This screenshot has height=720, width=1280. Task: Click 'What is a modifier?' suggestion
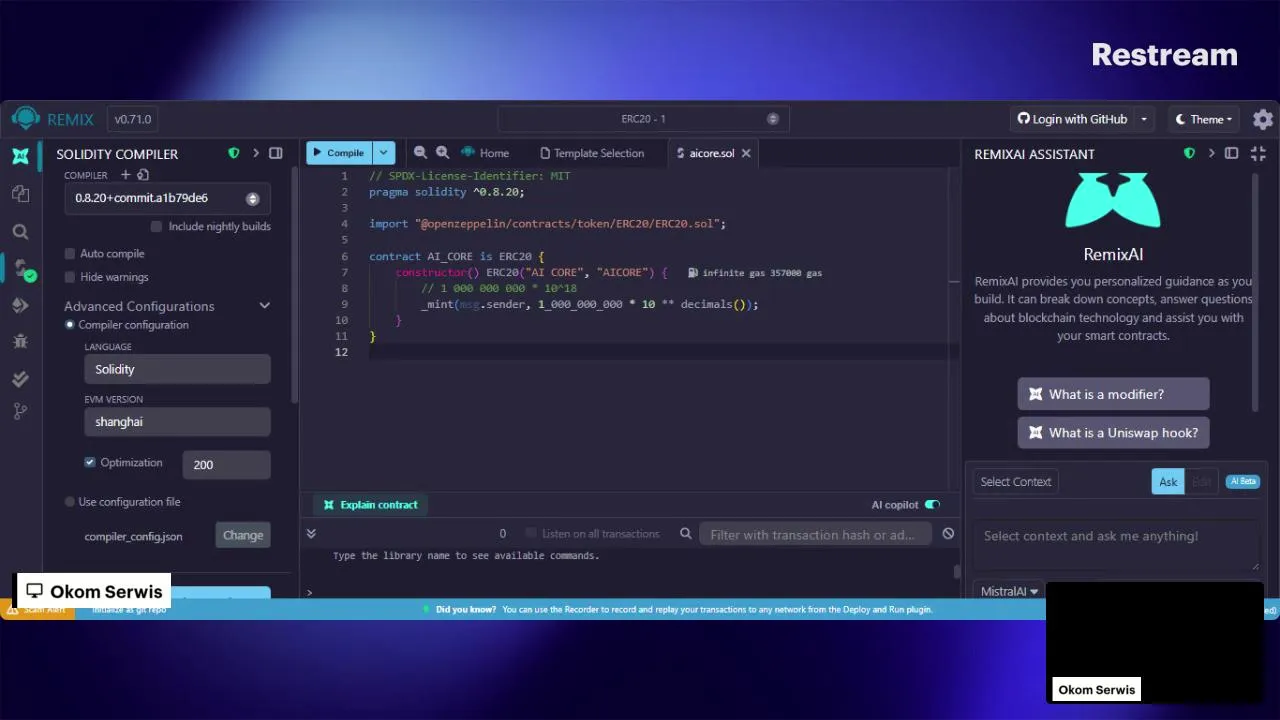coord(1113,394)
